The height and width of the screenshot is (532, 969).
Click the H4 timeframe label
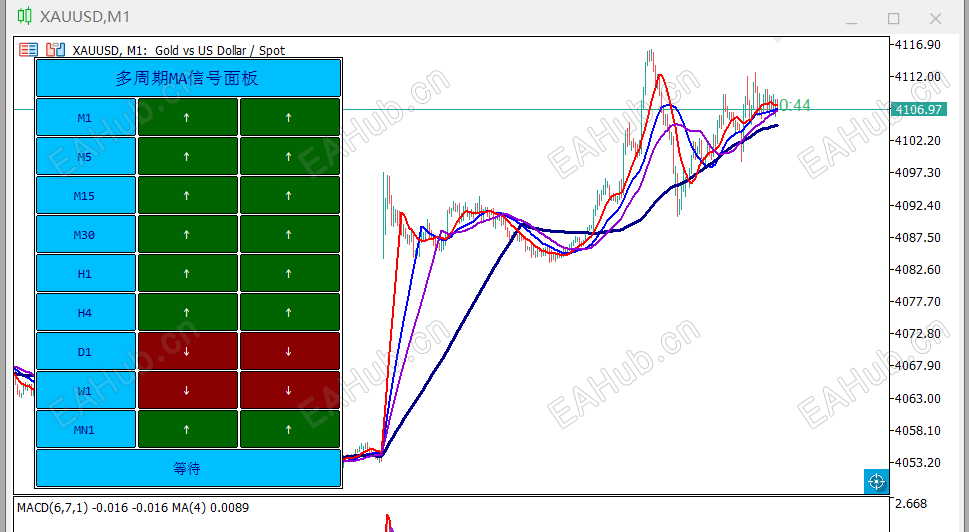tap(85, 312)
